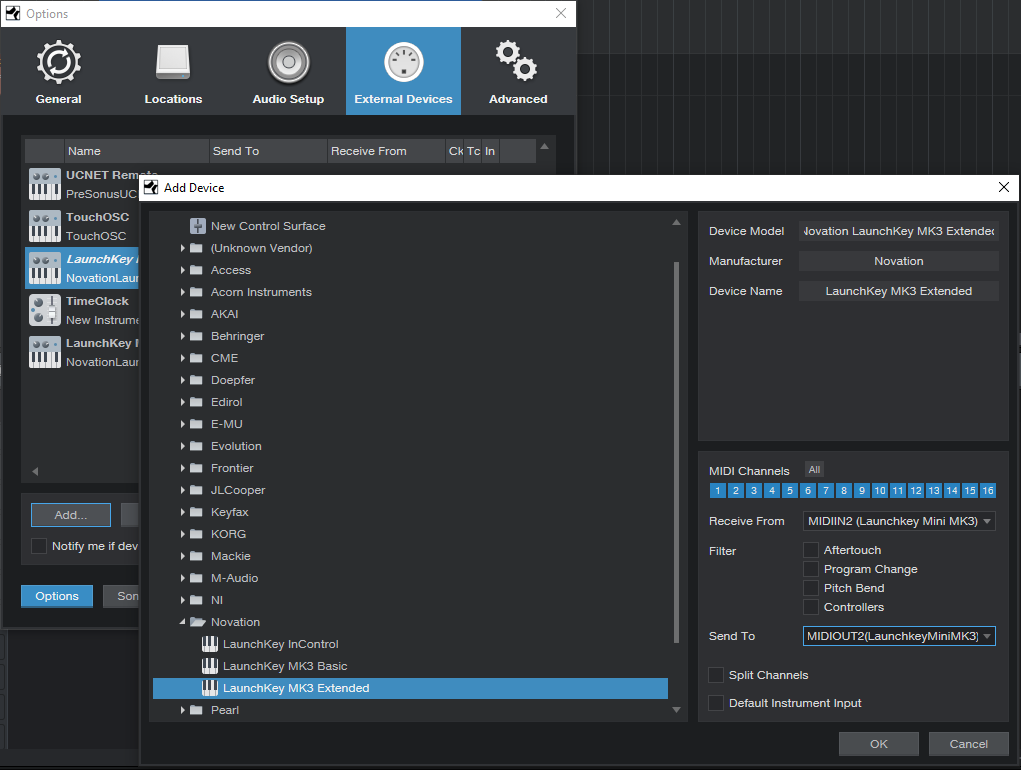Expand the (Unknown Vendor) folder
Image resolution: width=1021 pixels, height=770 pixels.
182,248
